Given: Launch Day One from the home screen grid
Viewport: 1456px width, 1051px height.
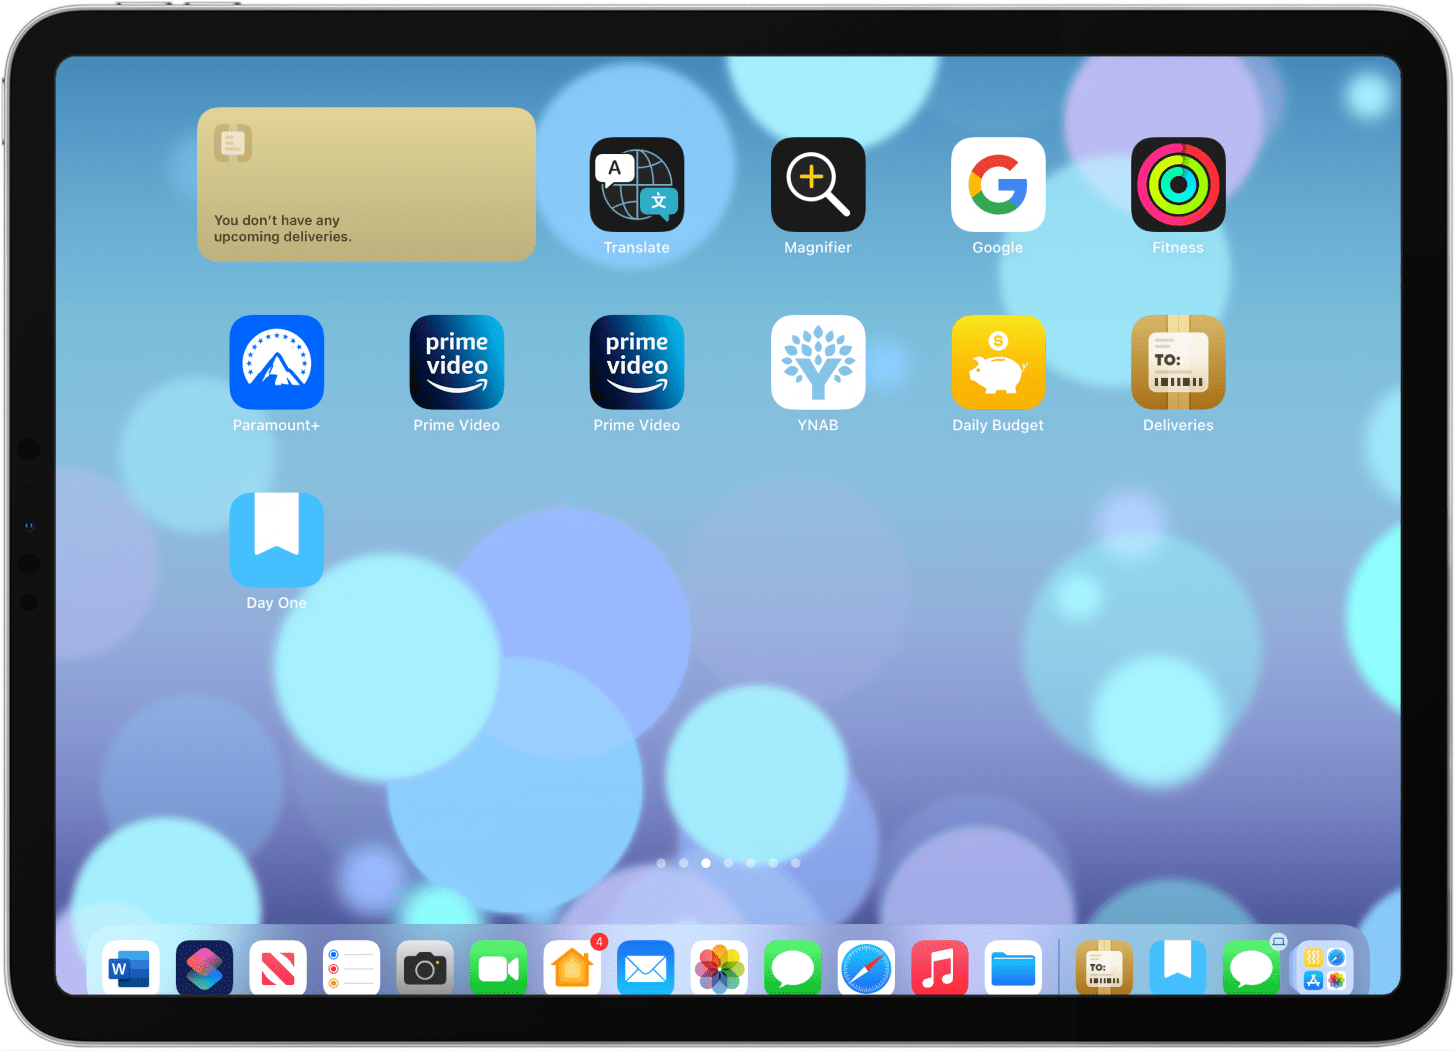Looking at the screenshot, I should click(x=277, y=540).
